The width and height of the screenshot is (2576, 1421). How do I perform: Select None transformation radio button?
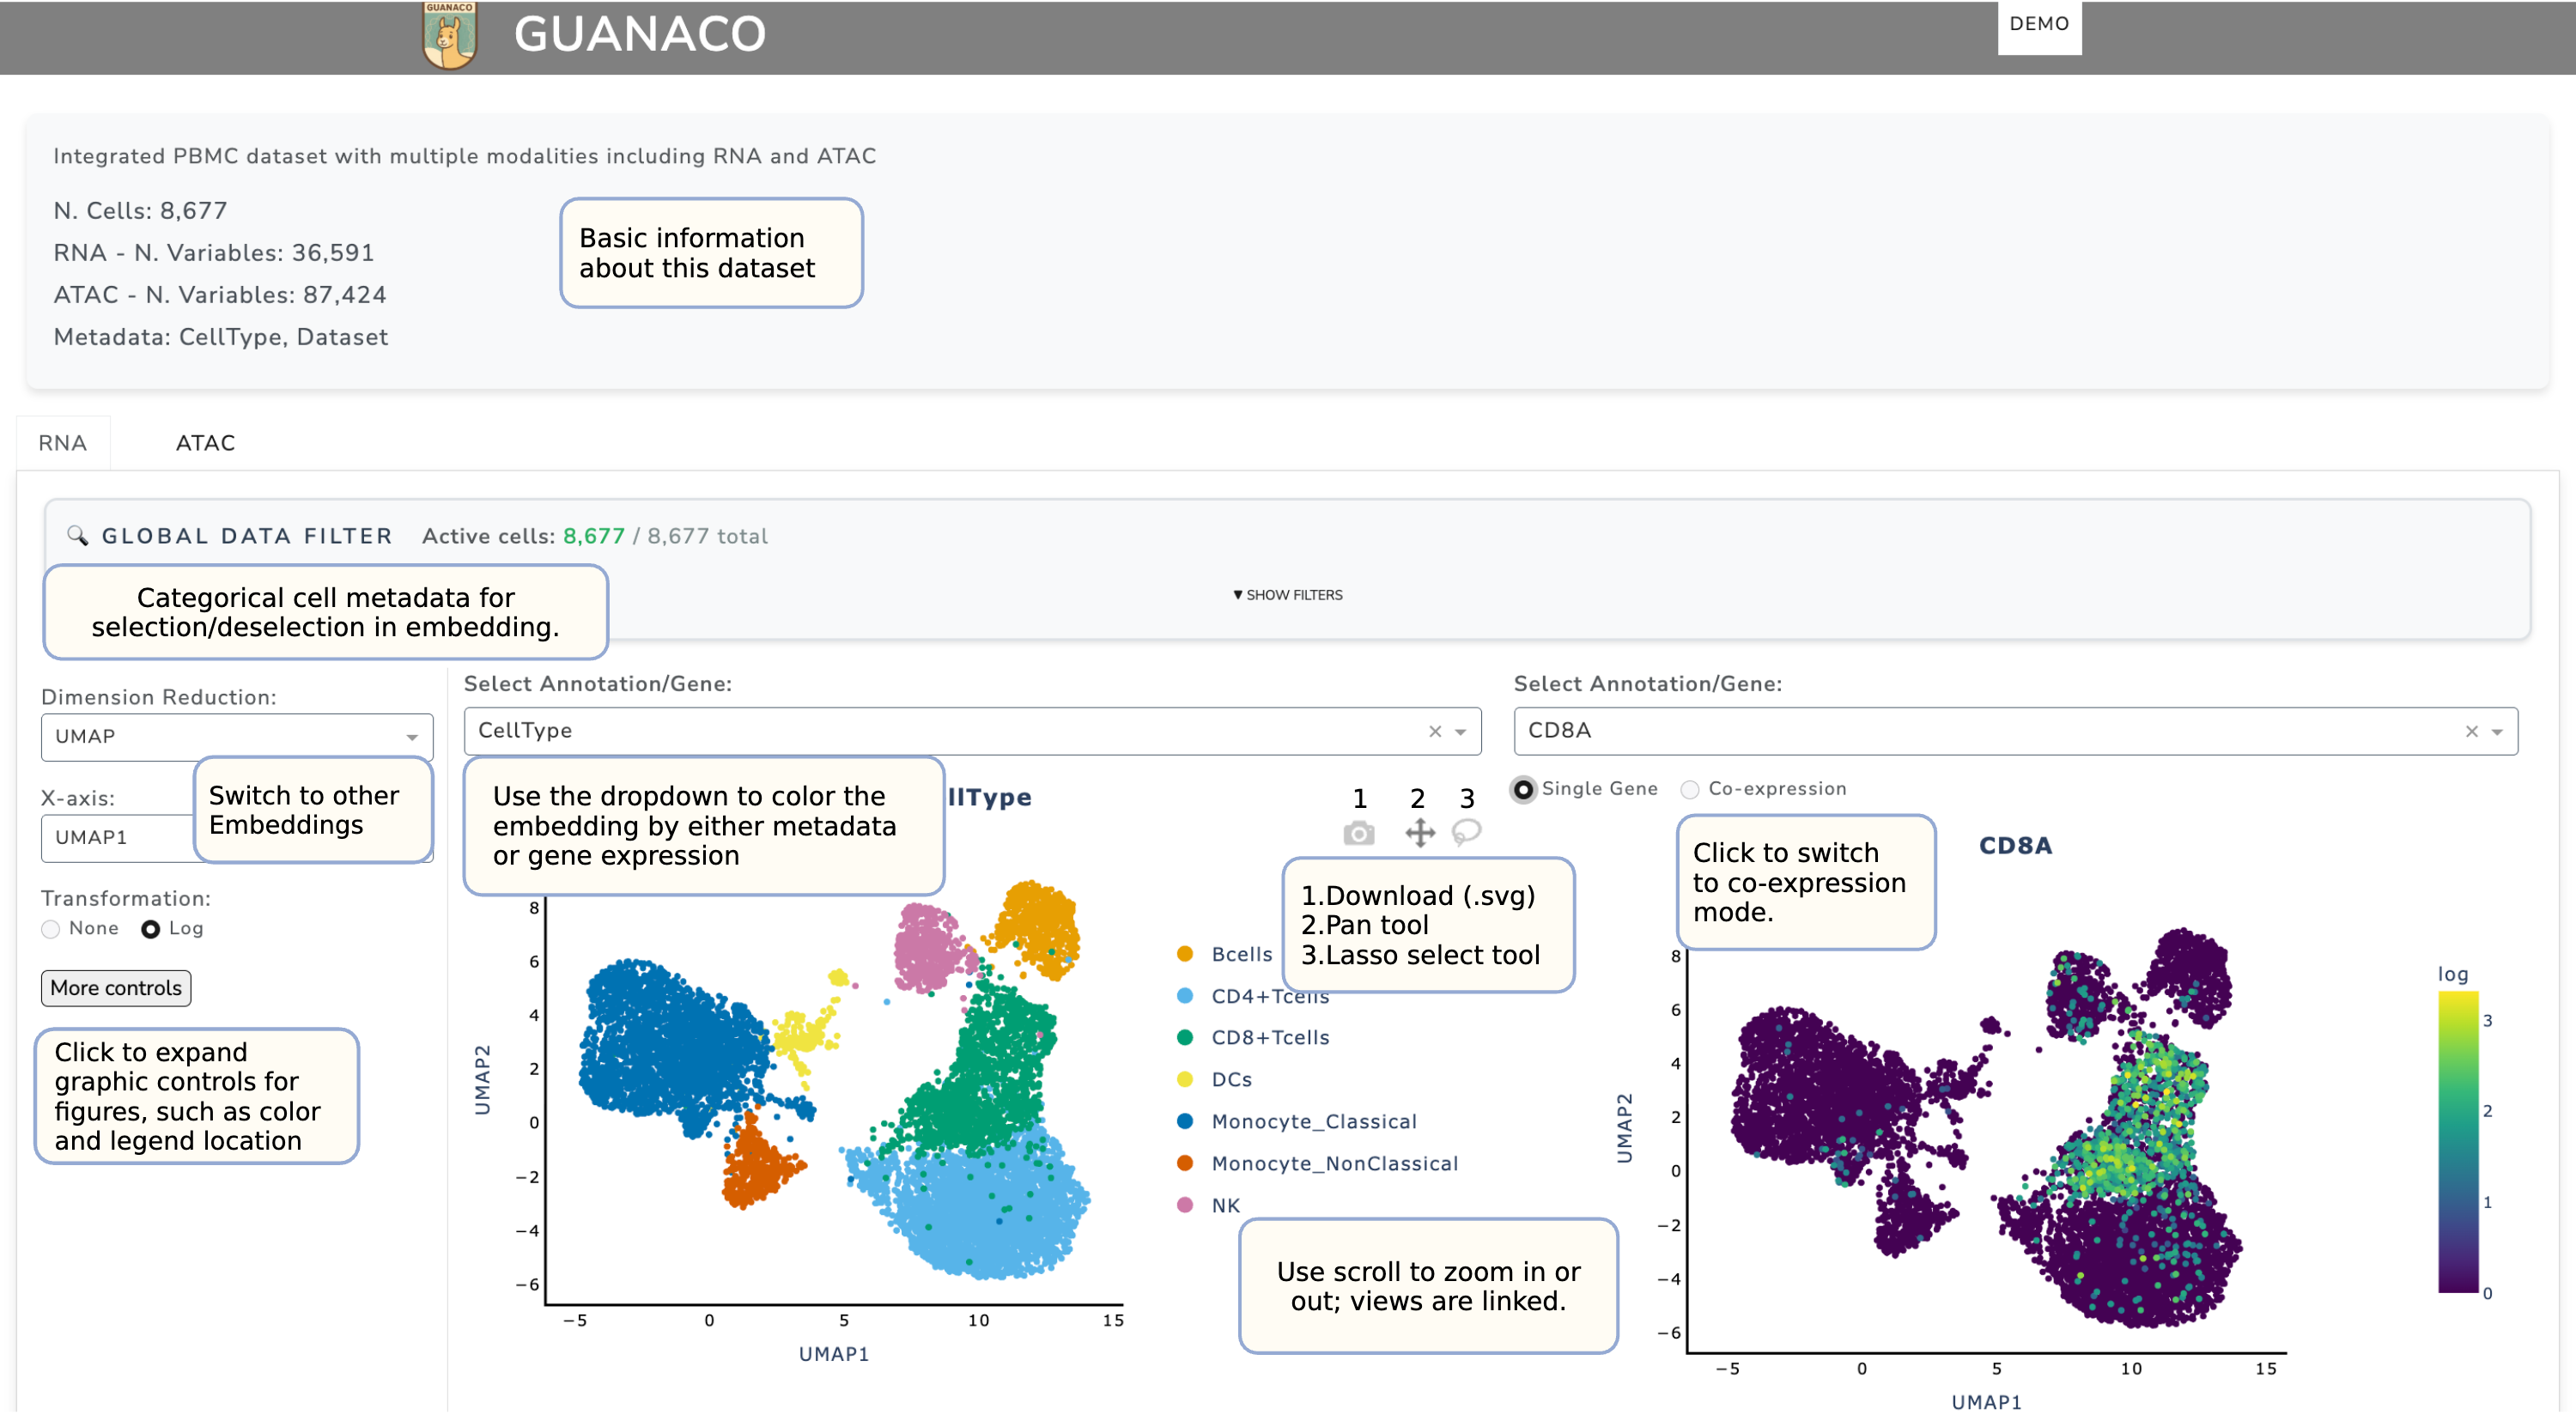tap(51, 930)
